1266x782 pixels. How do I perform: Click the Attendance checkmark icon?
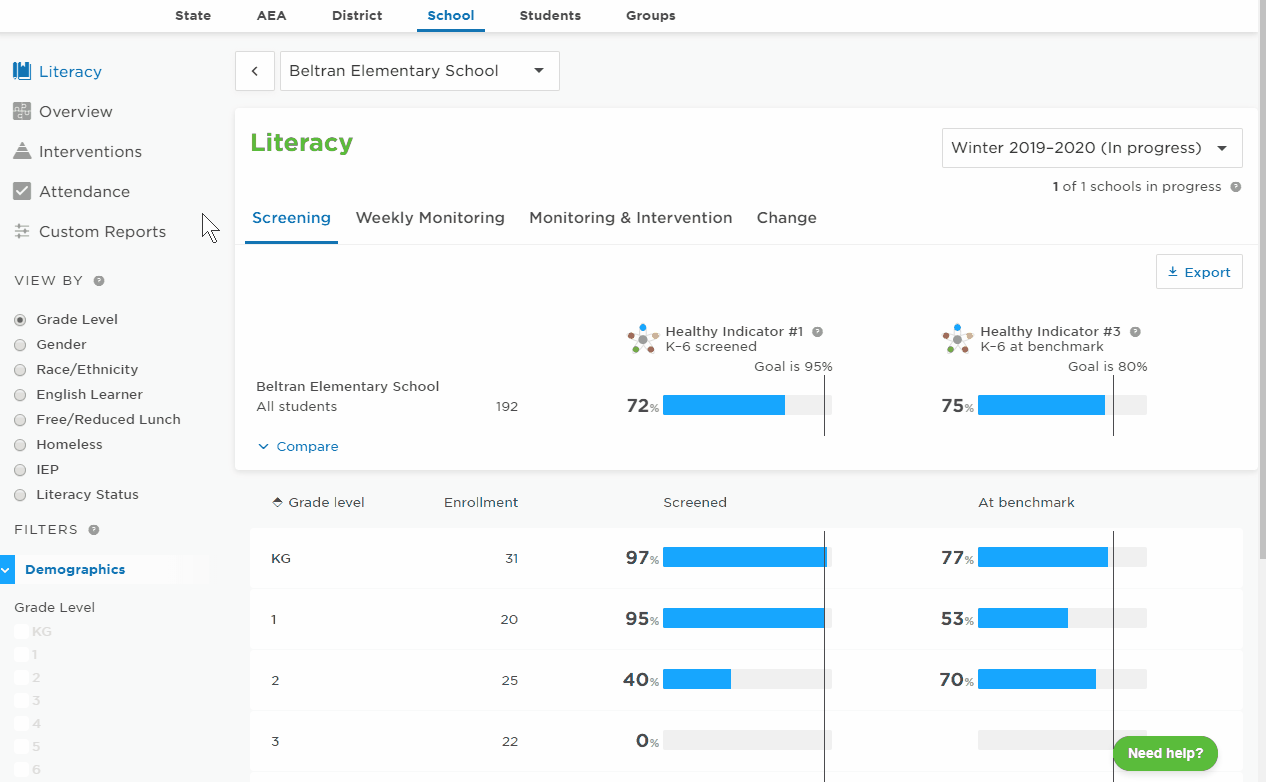[x=22, y=191]
